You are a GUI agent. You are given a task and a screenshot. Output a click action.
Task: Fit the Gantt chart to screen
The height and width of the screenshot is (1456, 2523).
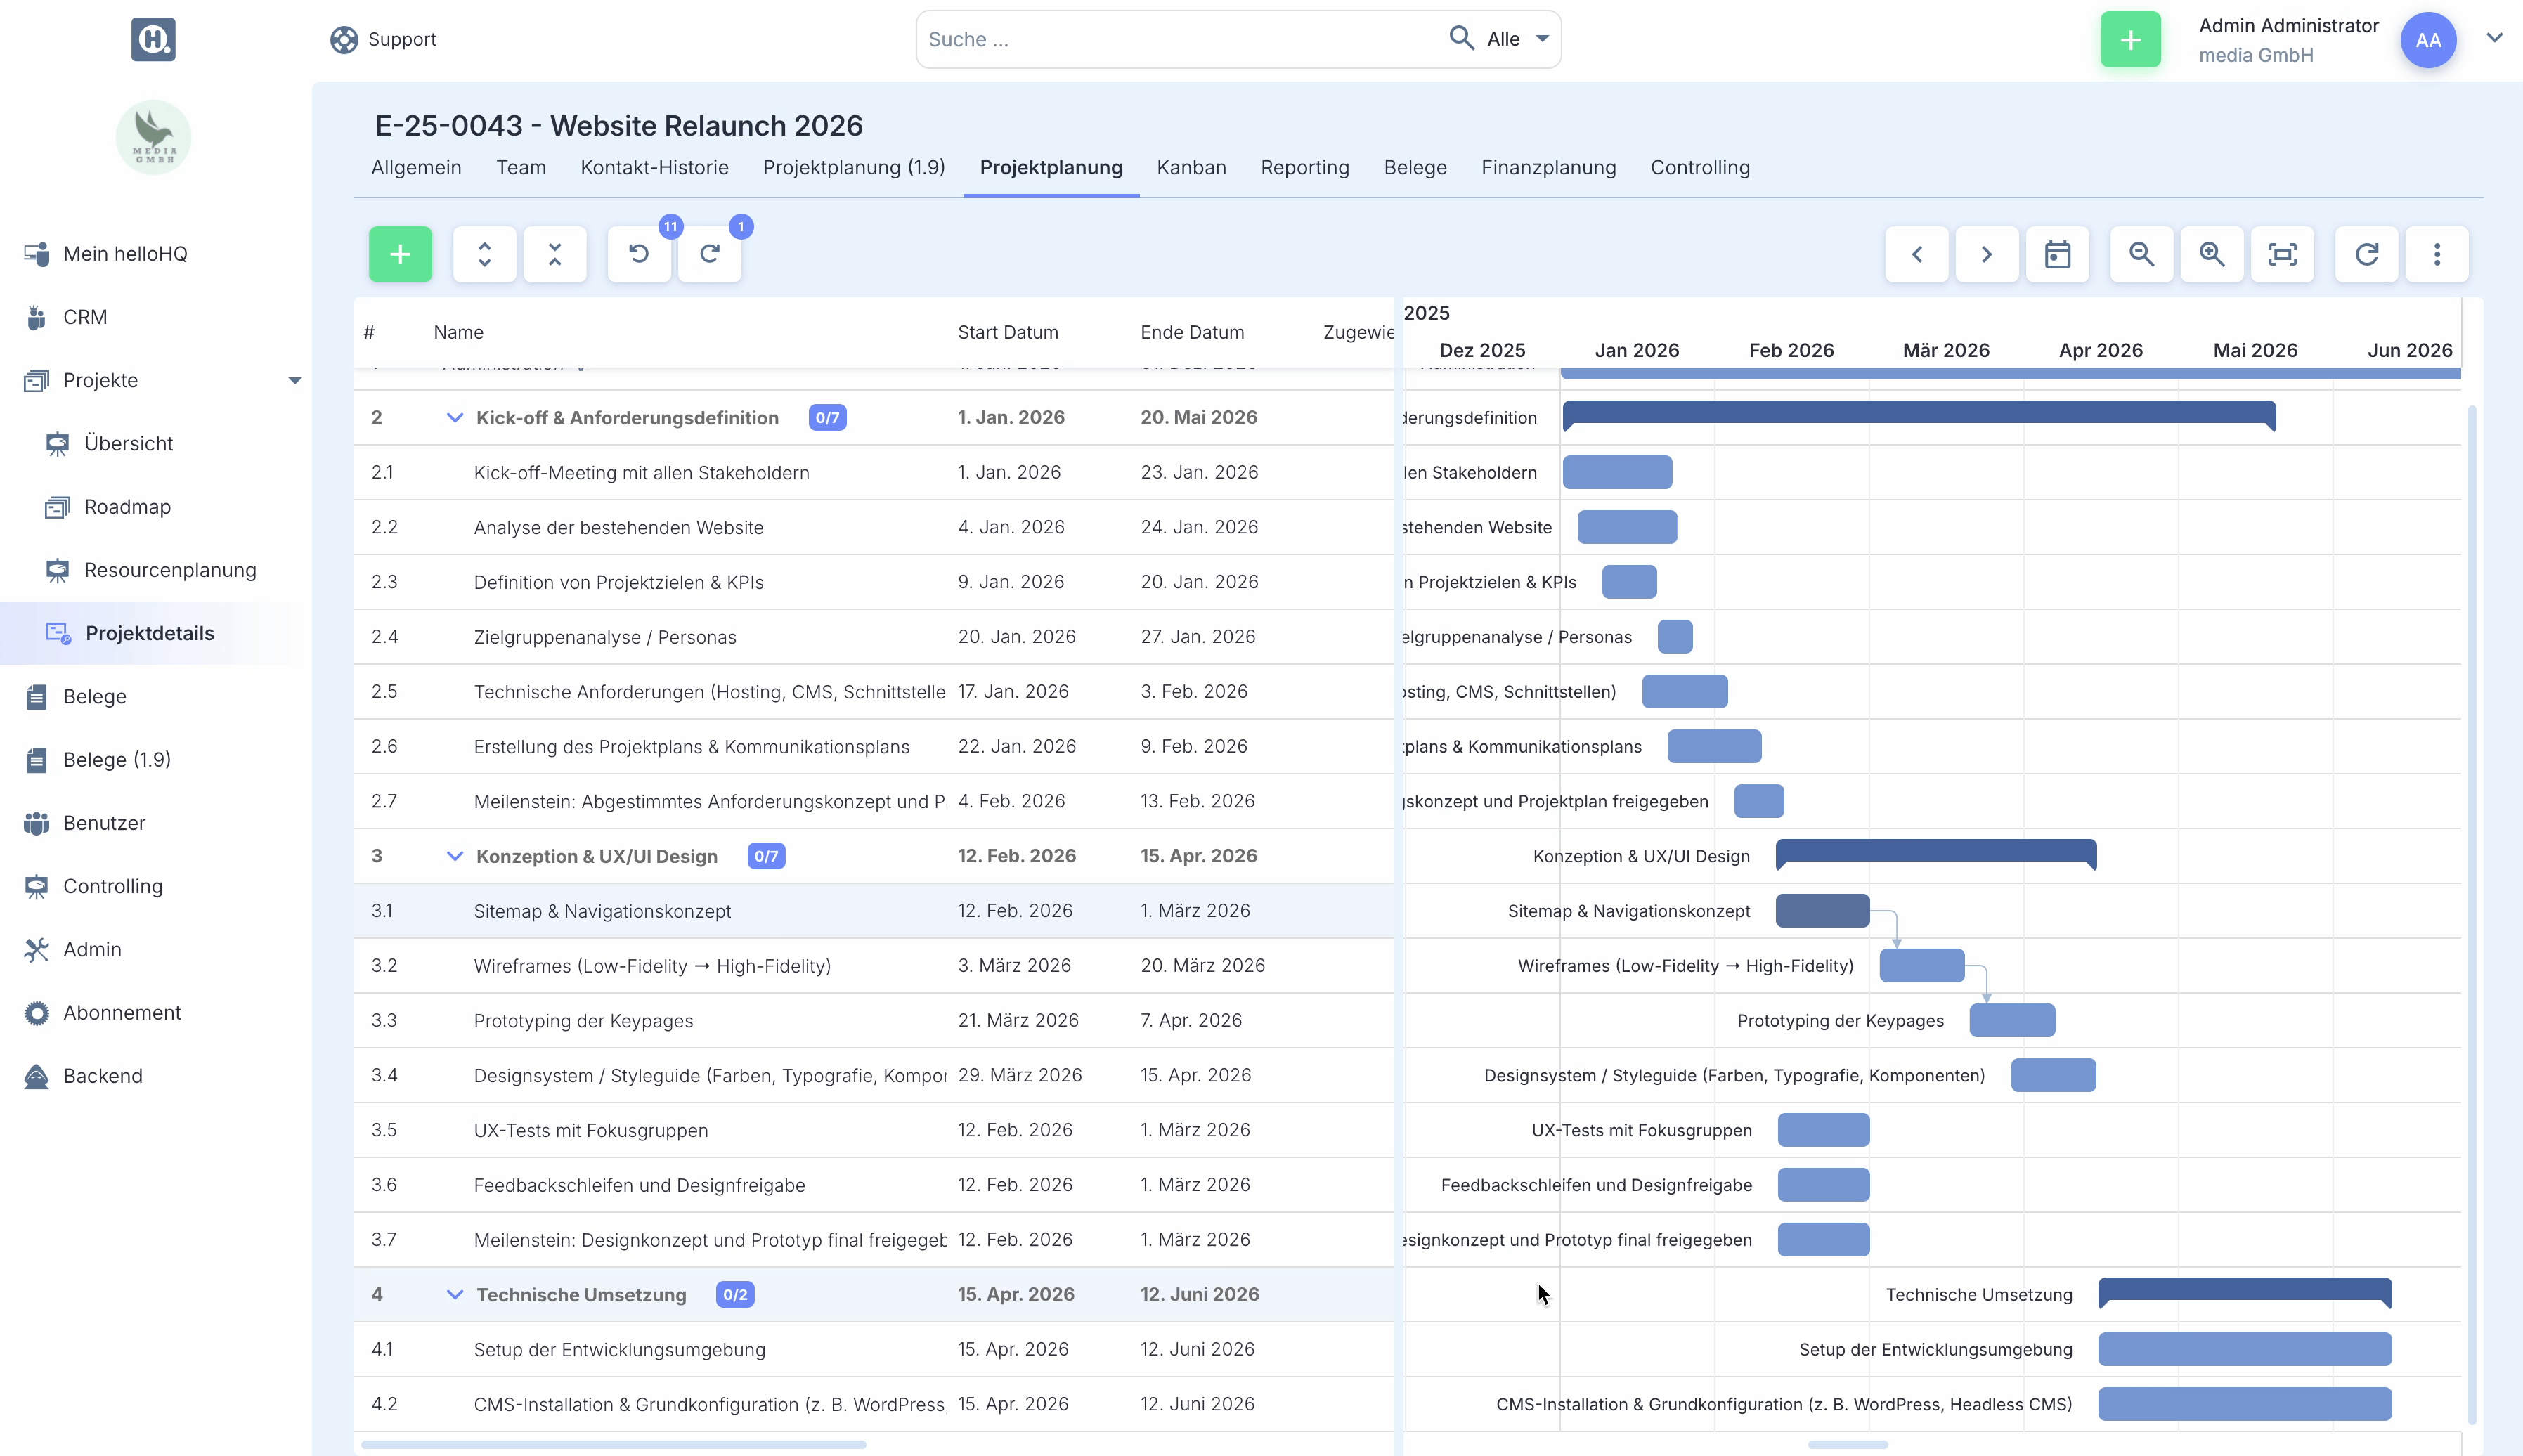tap(2282, 254)
